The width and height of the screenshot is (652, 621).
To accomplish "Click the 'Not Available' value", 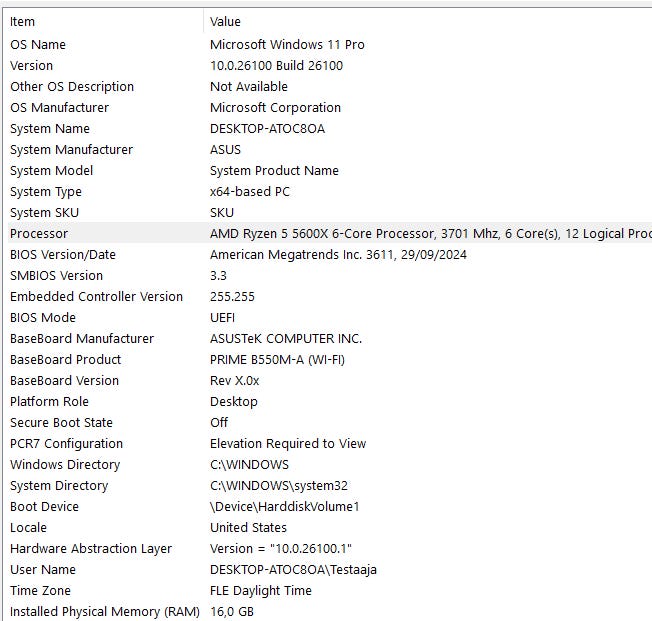I will pyautogui.click(x=249, y=87).
